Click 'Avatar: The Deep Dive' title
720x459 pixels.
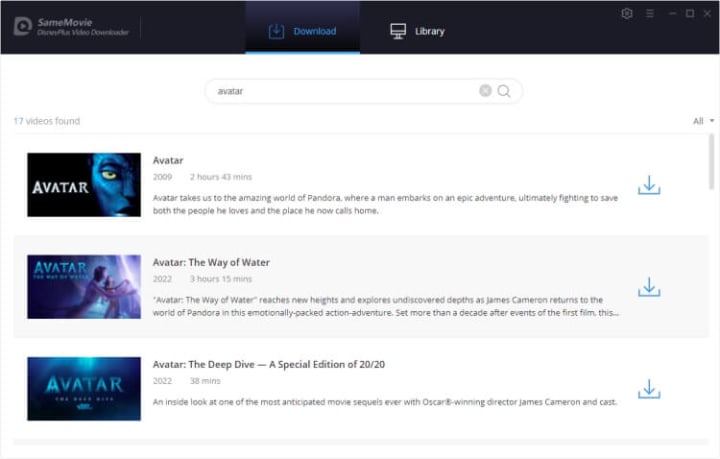pos(269,364)
